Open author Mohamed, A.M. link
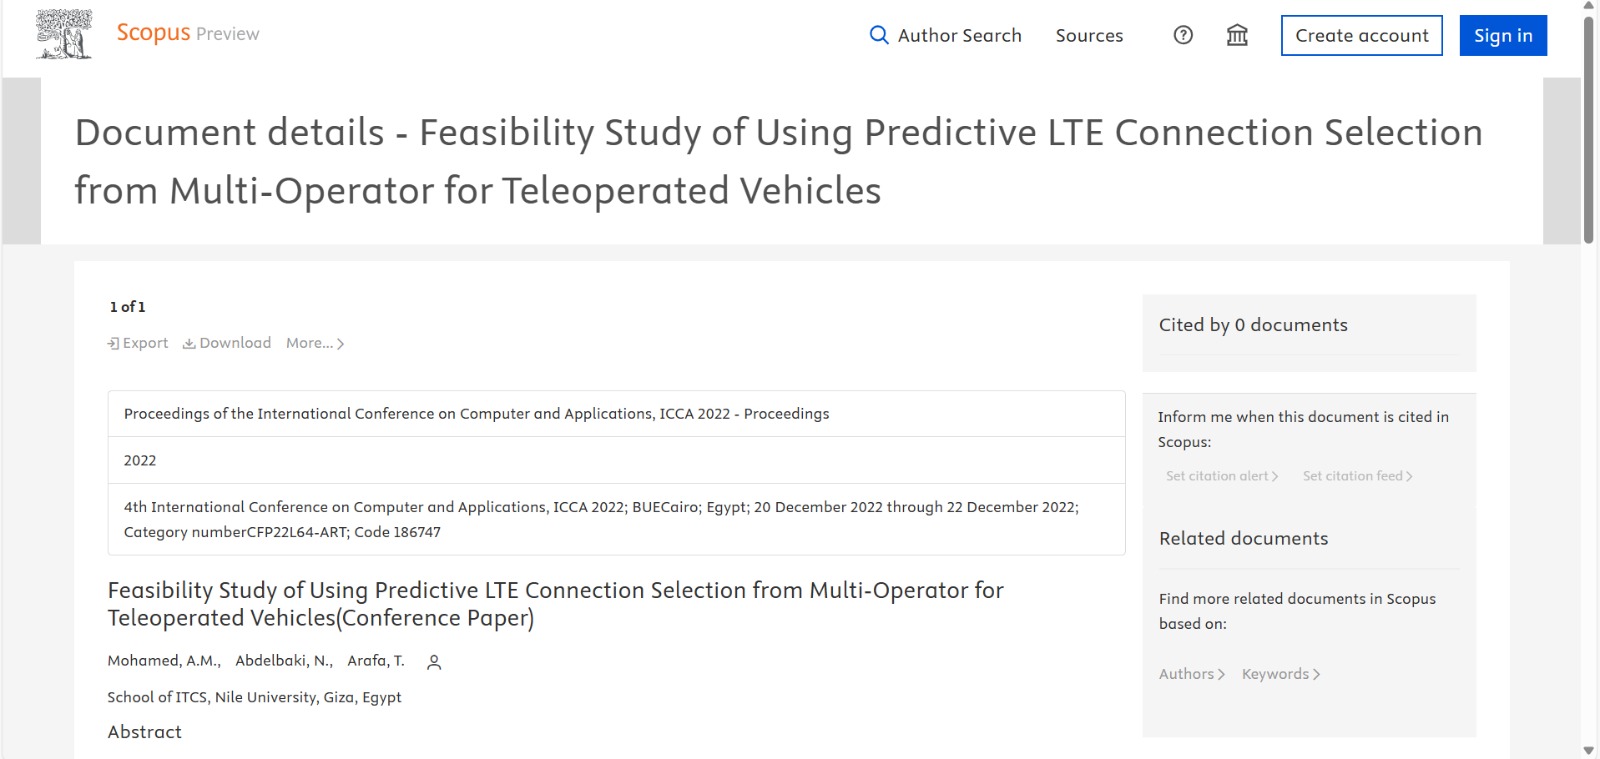 click(163, 660)
